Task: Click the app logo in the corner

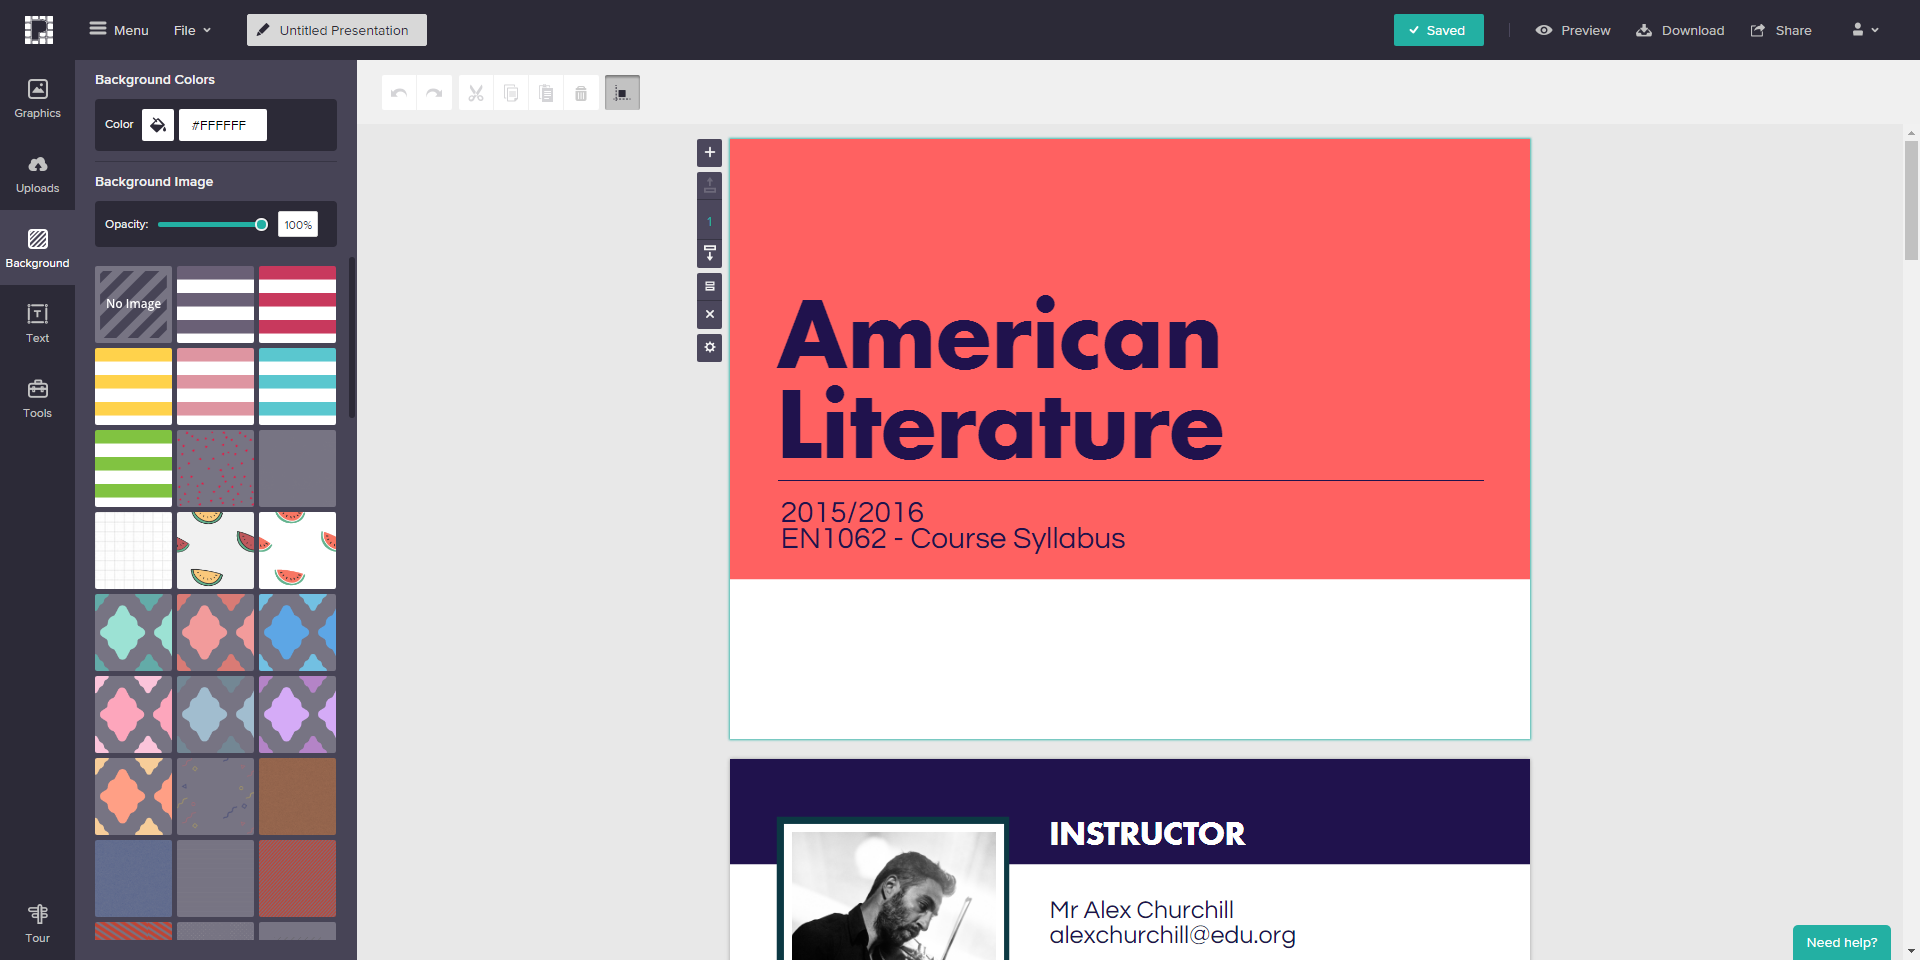Action: point(38,30)
